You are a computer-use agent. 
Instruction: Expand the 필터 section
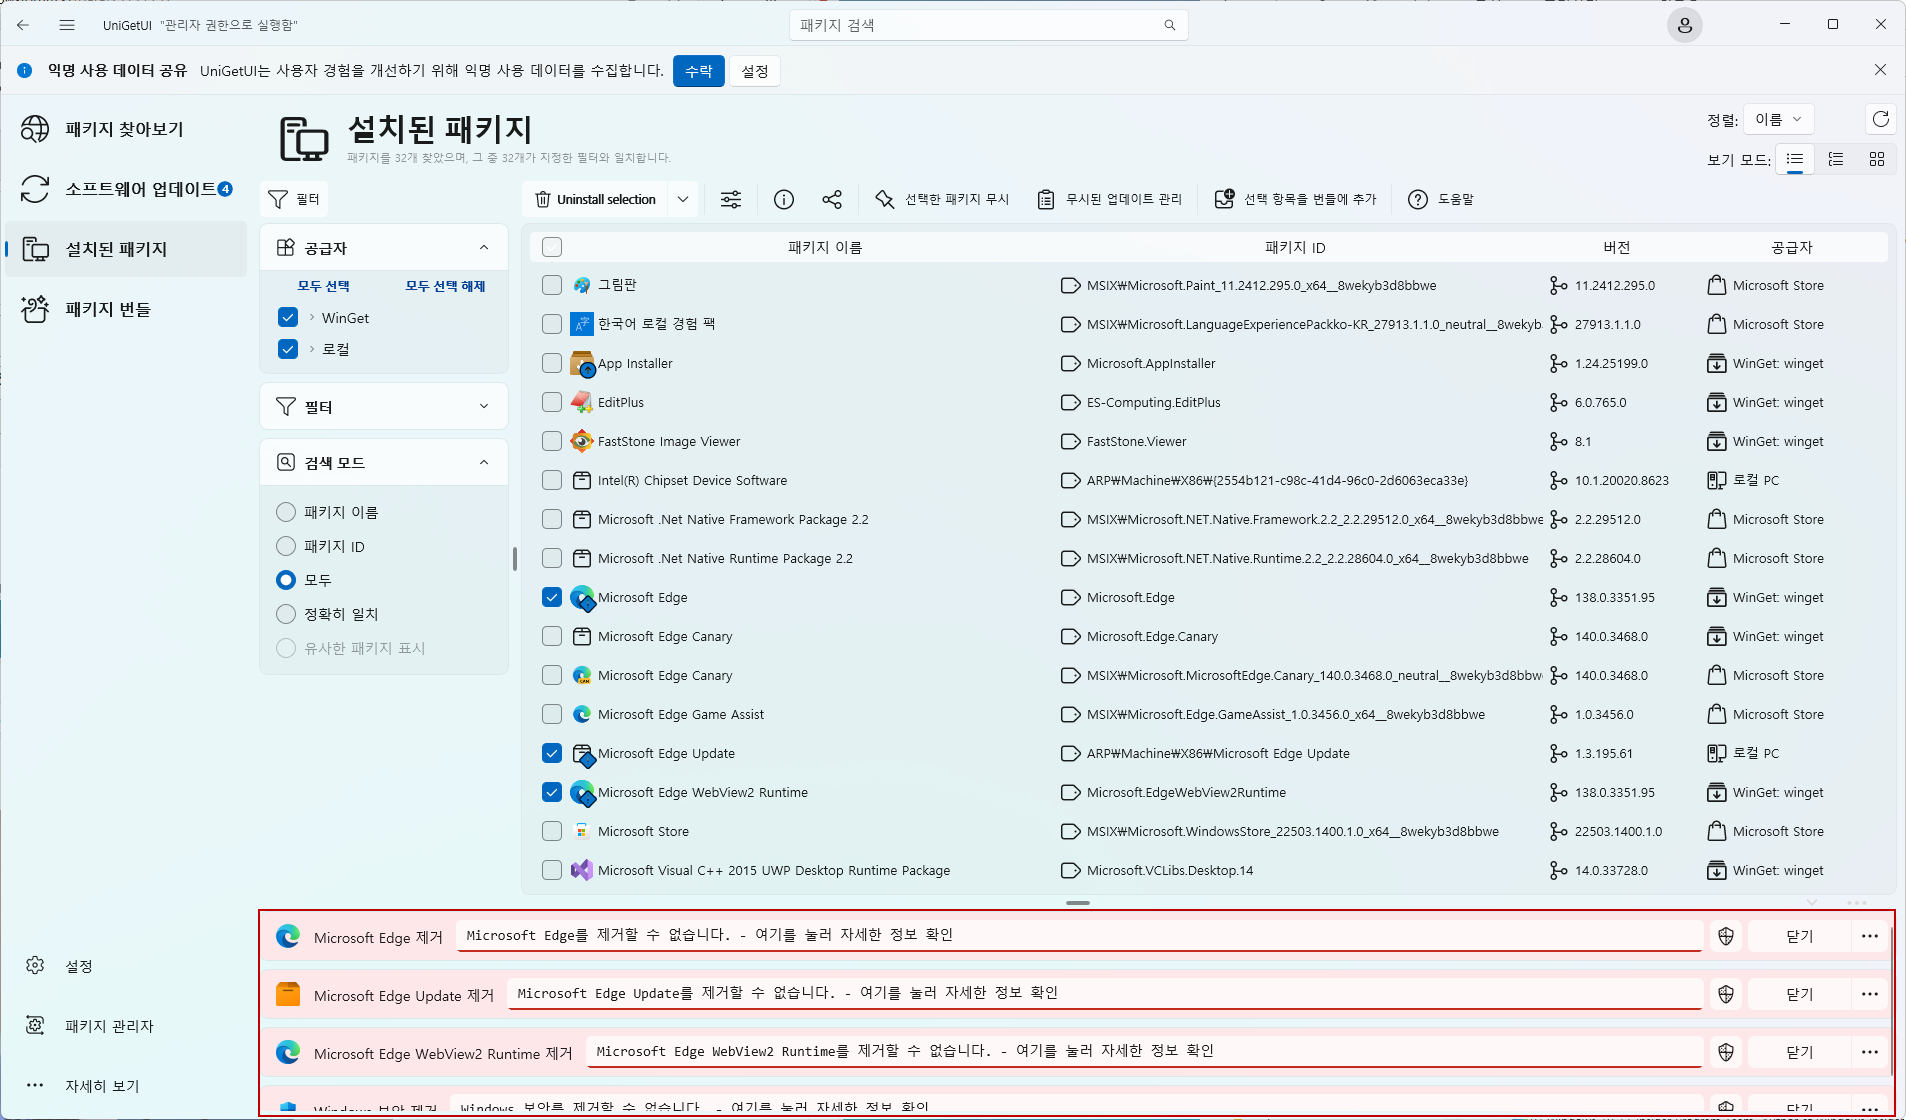point(484,406)
